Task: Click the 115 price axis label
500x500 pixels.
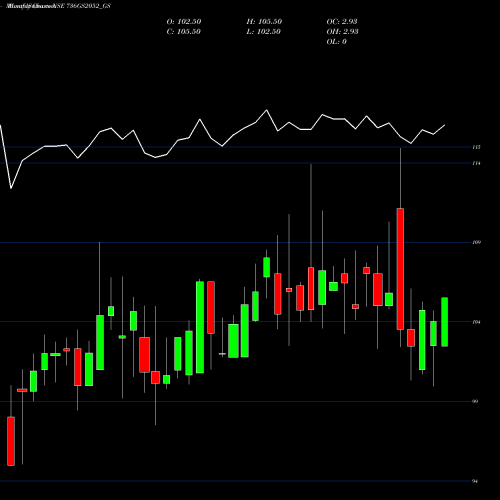Action: 476,147
